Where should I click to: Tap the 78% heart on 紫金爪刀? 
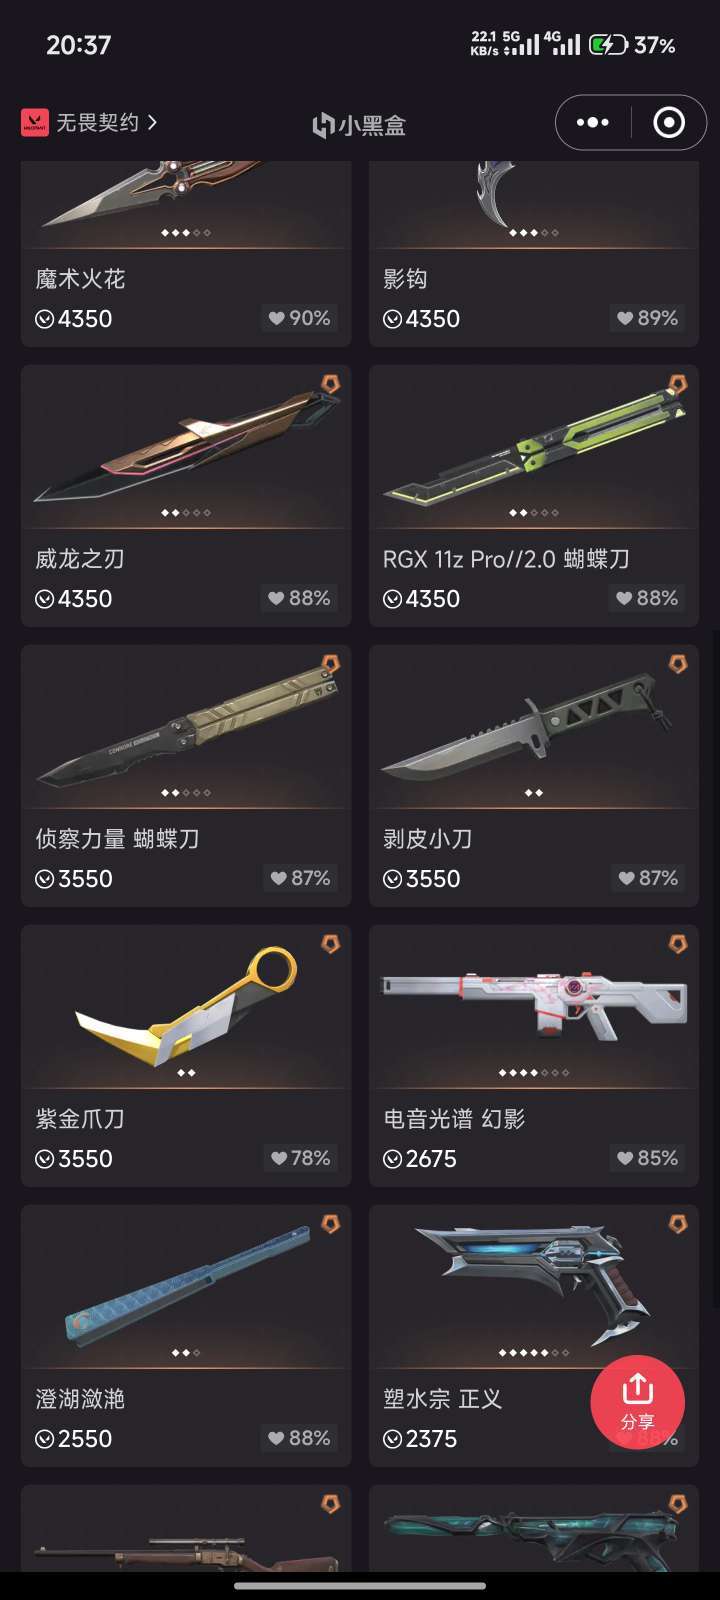(x=300, y=1158)
